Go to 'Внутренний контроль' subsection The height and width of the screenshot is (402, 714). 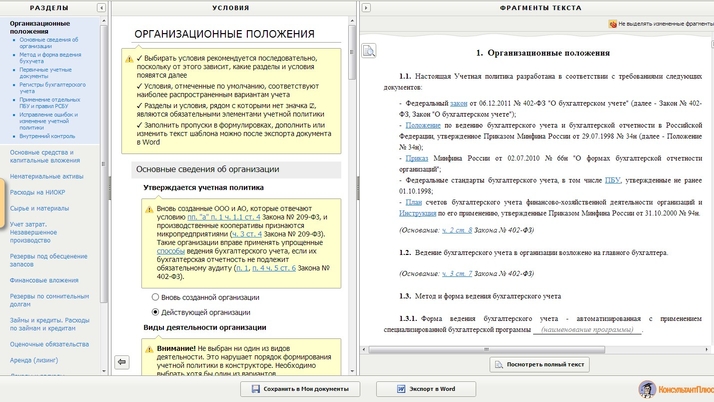pyautogui.click(x=46, y=136)
